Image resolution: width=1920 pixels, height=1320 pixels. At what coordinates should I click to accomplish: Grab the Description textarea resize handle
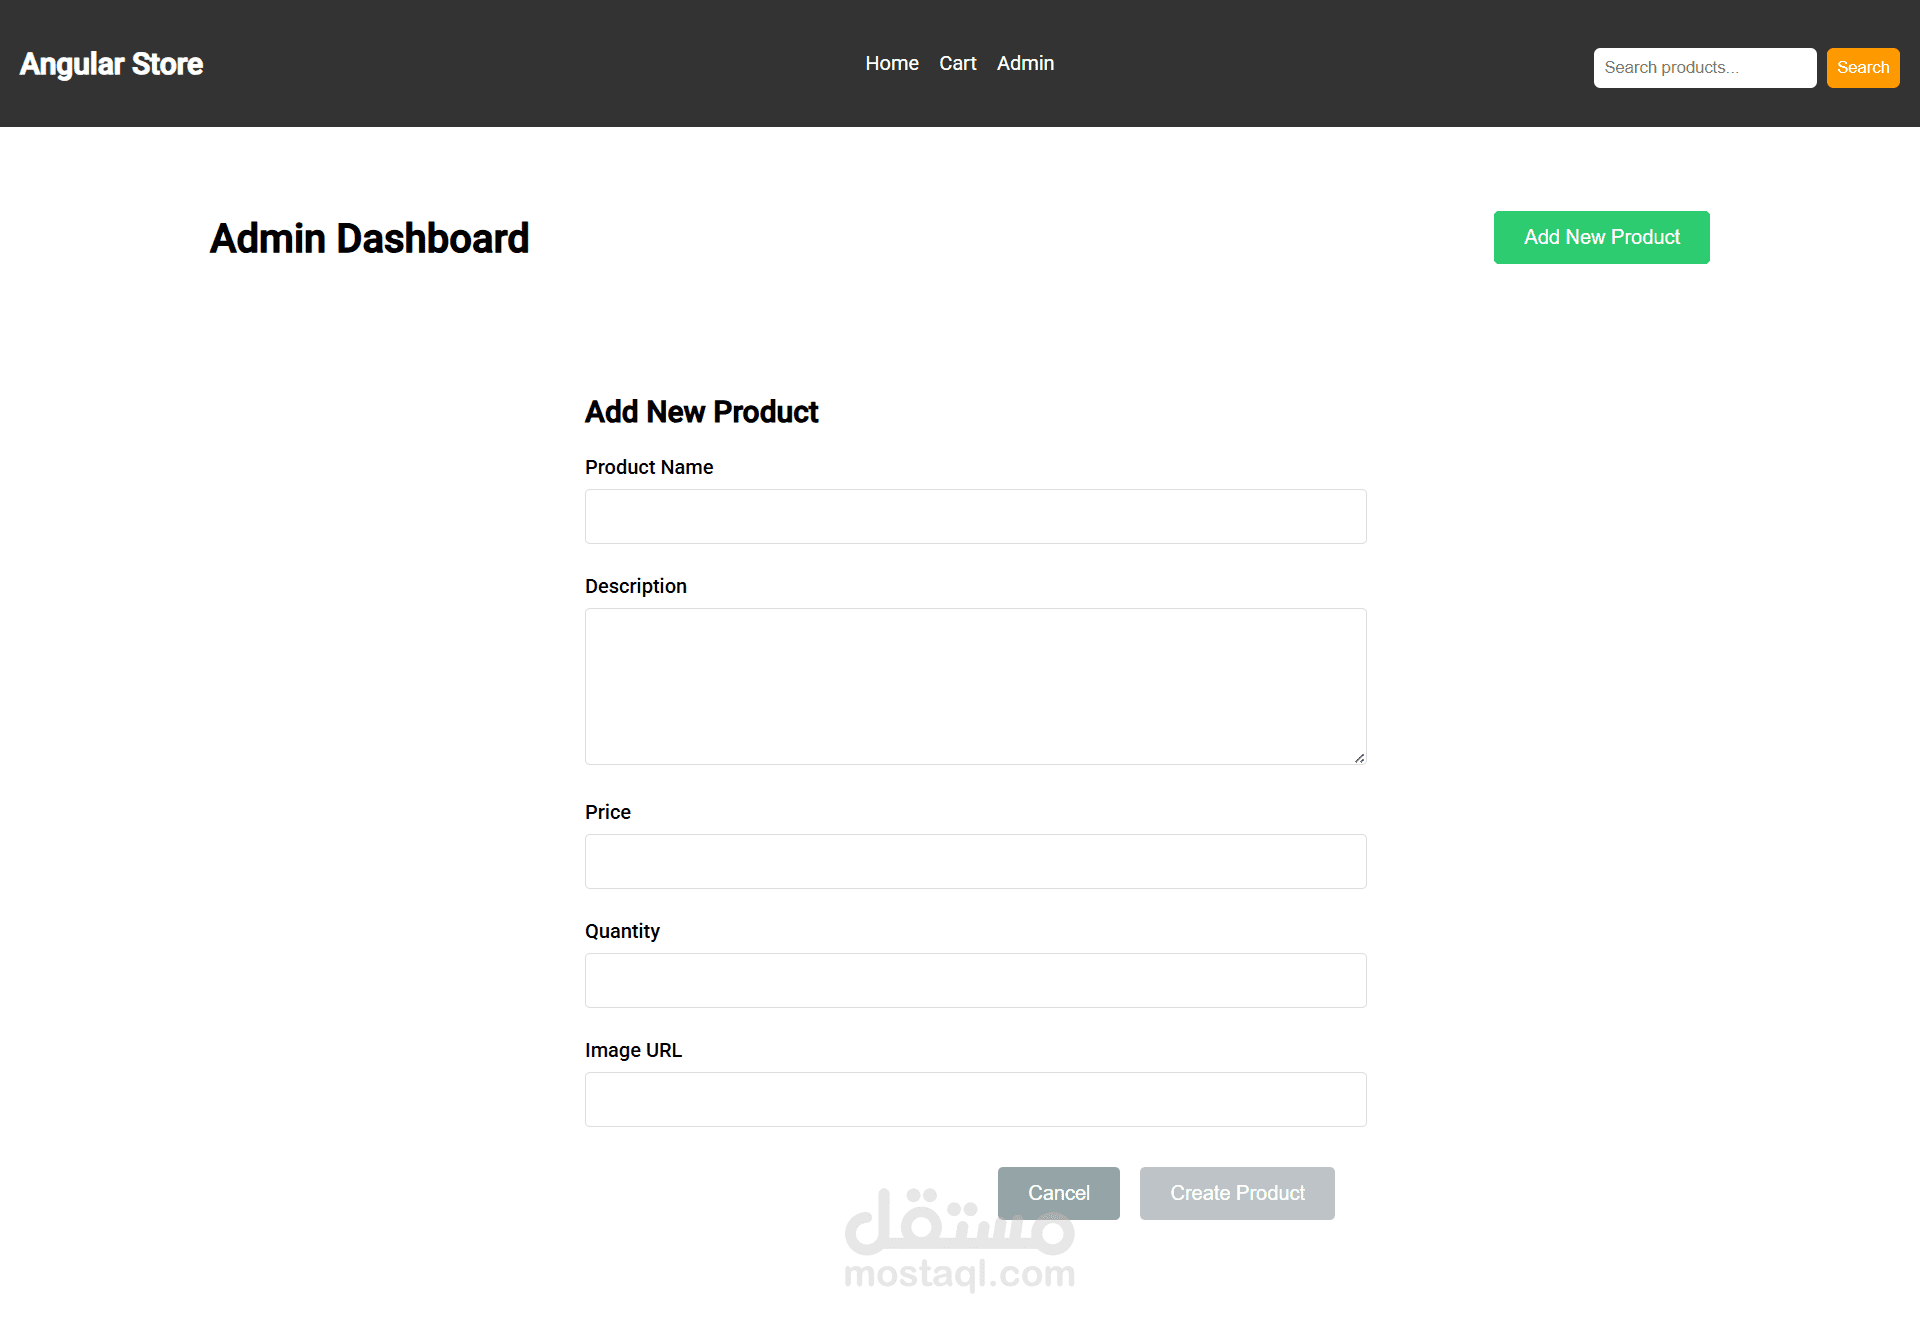[1359, 758]
